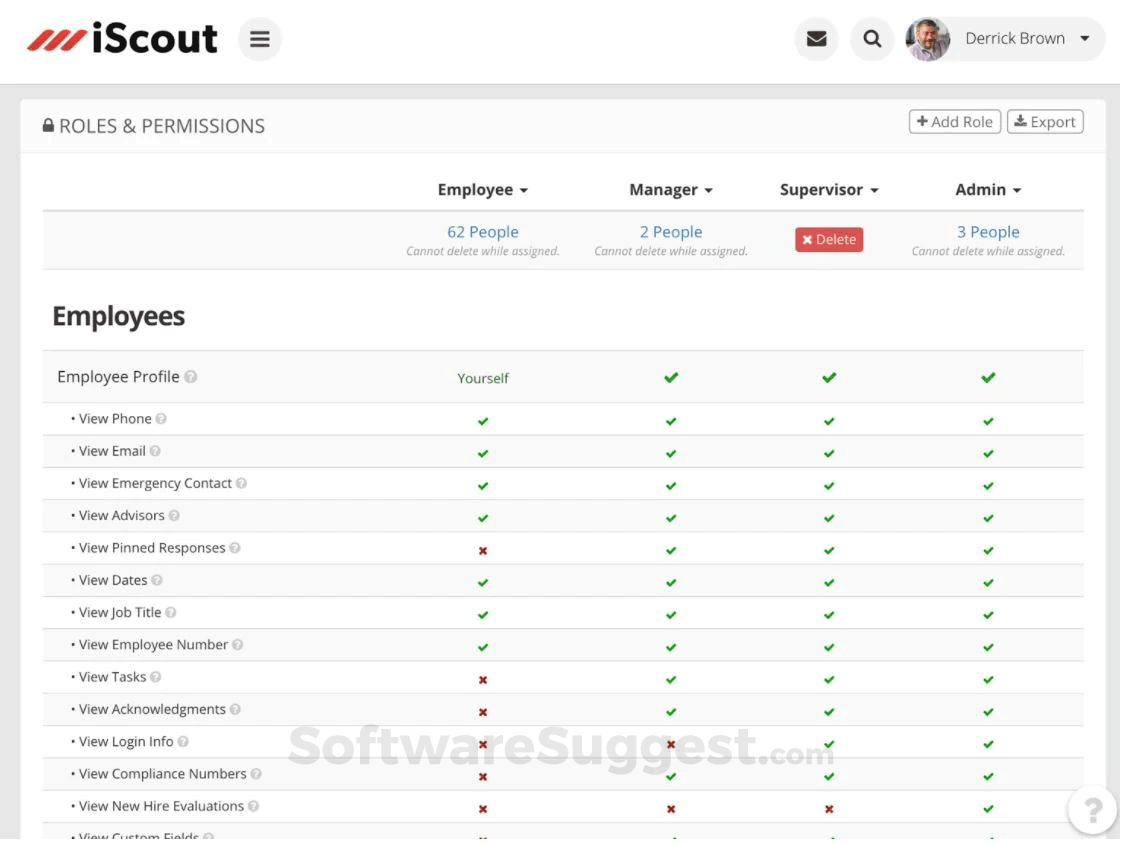Click the lock icon beside Roles & Permissions
The image size is (1122, 844).
pyautogui.click(x=49, y=125)
